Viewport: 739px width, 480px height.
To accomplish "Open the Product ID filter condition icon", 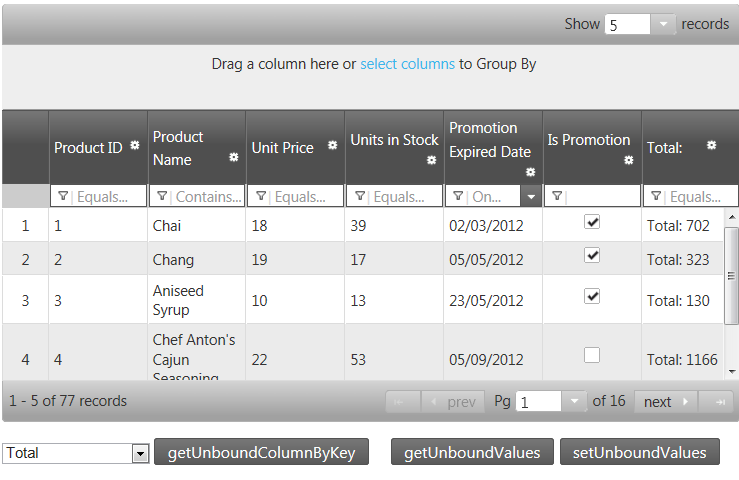I will [x=63, y=197].
